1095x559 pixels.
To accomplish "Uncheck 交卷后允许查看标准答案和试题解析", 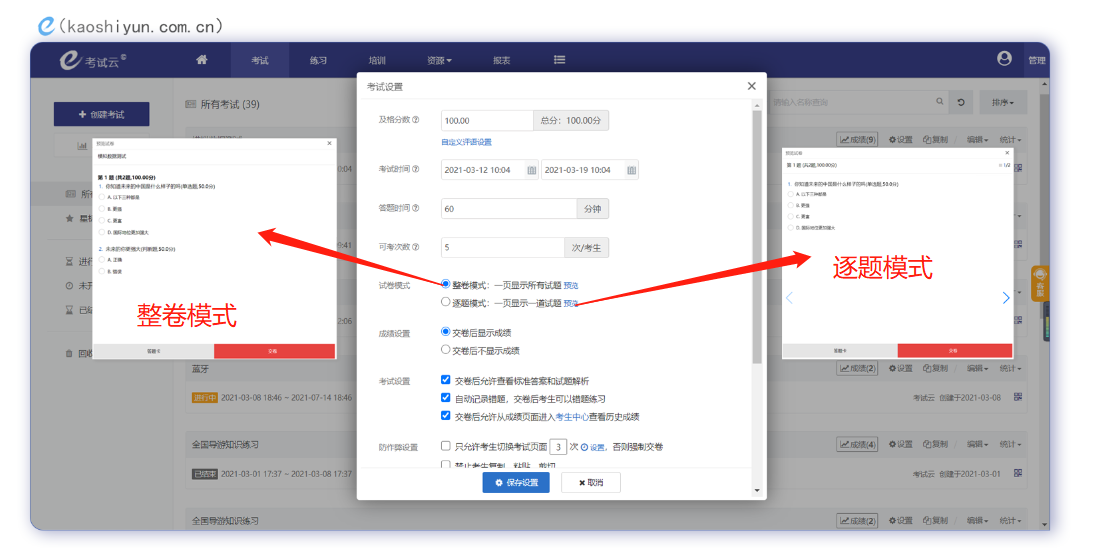I will (446, 380).
